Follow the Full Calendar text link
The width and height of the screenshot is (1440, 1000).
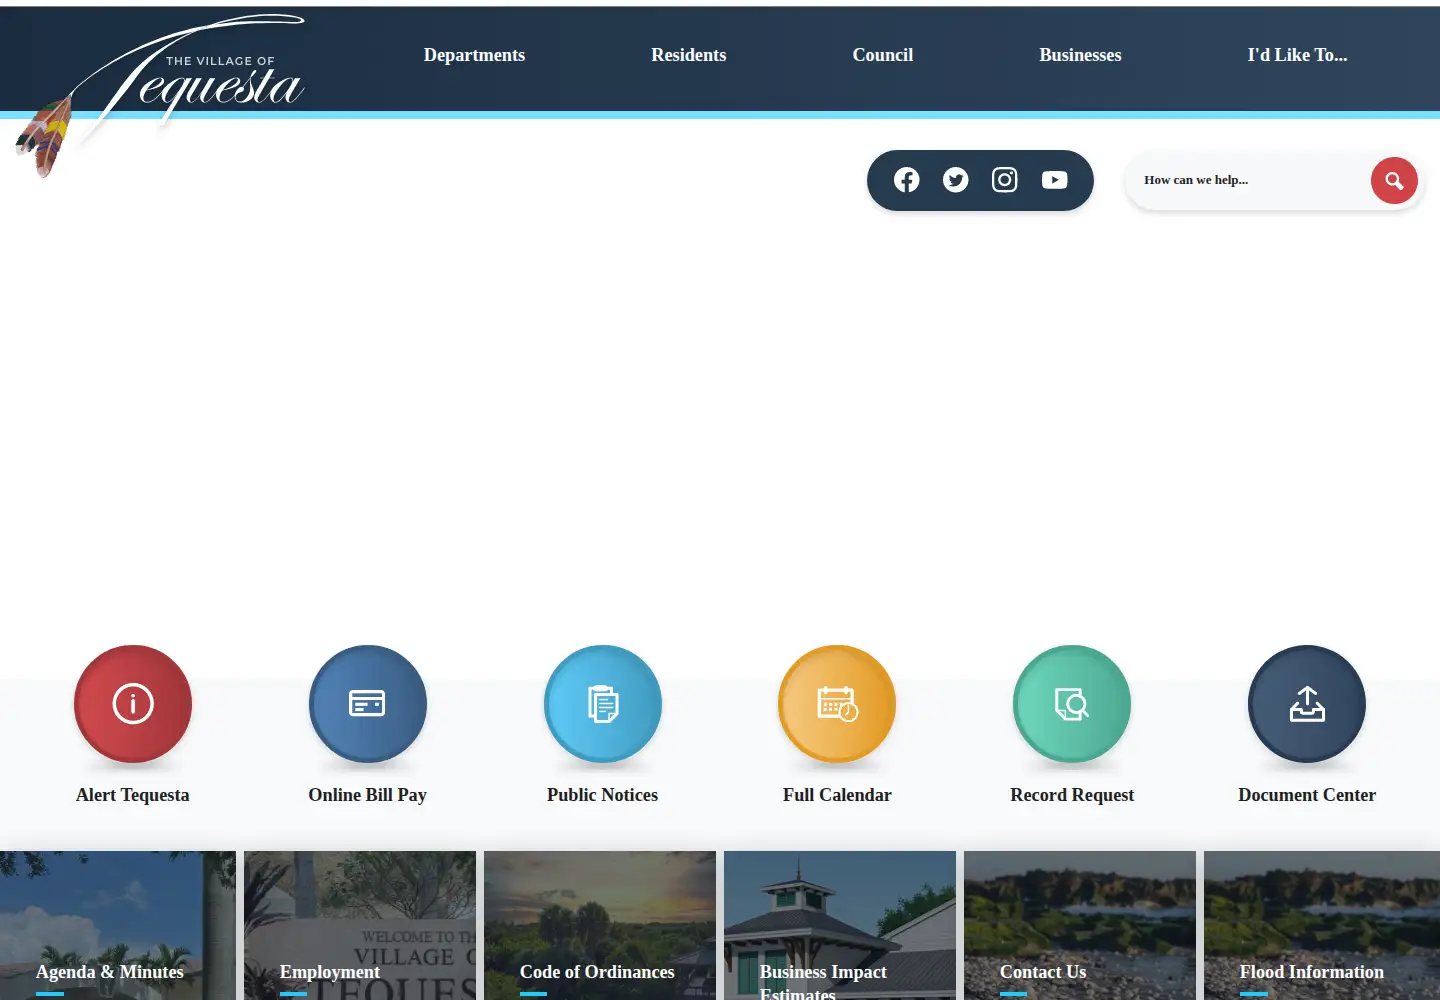click(837, 795)
